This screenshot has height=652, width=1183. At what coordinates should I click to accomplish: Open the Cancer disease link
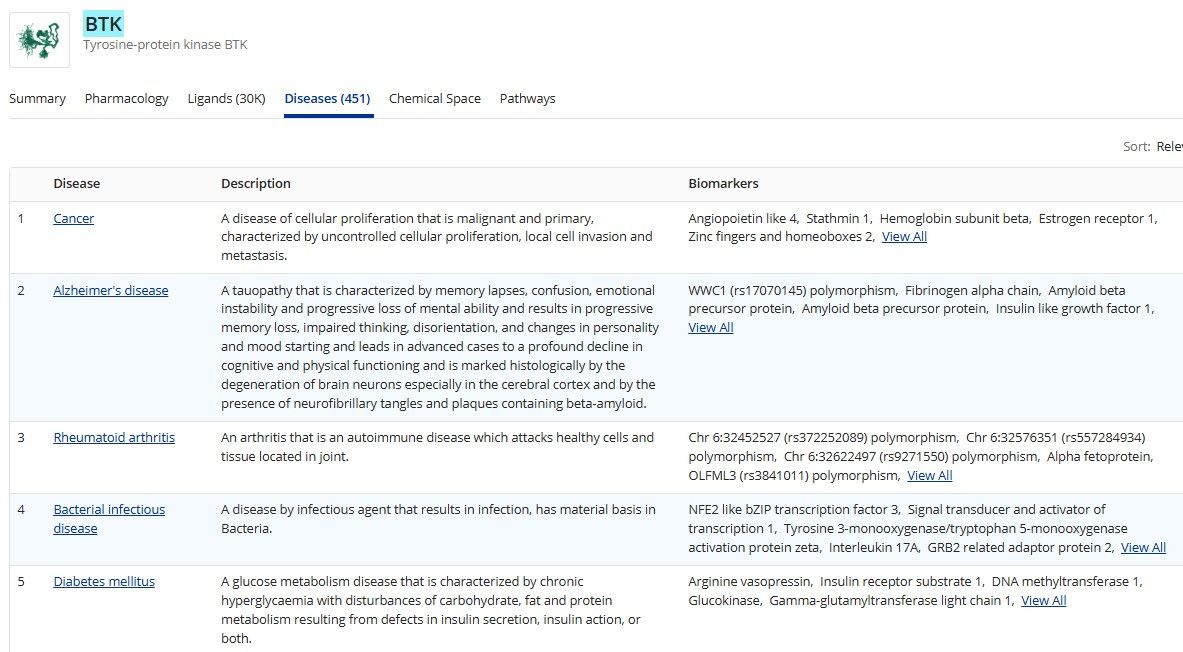pos(73,218)
